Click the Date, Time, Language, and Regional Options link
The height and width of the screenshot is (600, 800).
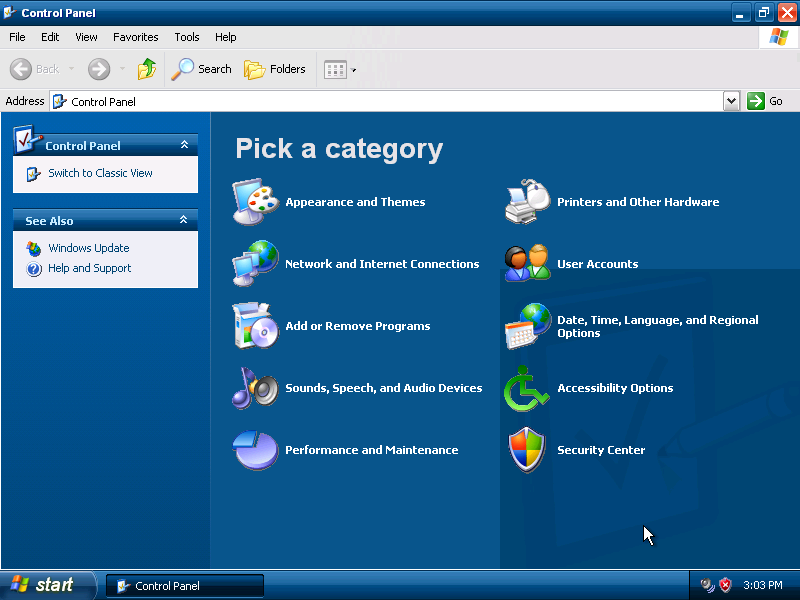(658, 327)
